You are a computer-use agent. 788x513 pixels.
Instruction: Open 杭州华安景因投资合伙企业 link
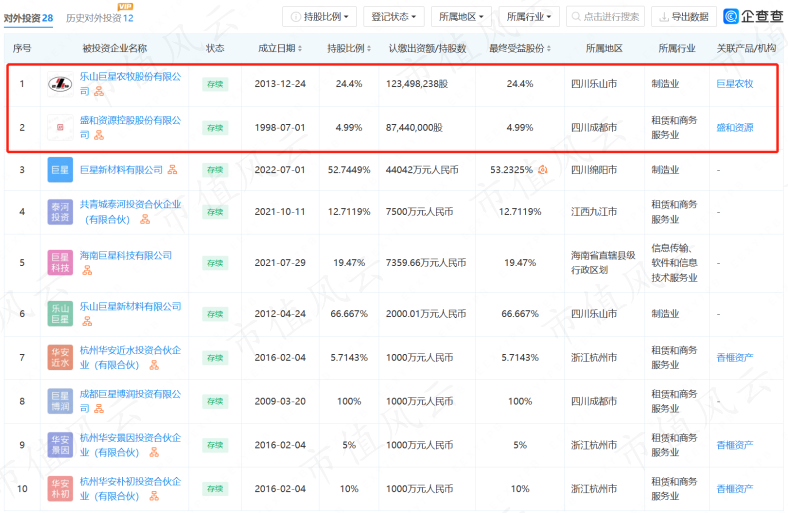130,445
